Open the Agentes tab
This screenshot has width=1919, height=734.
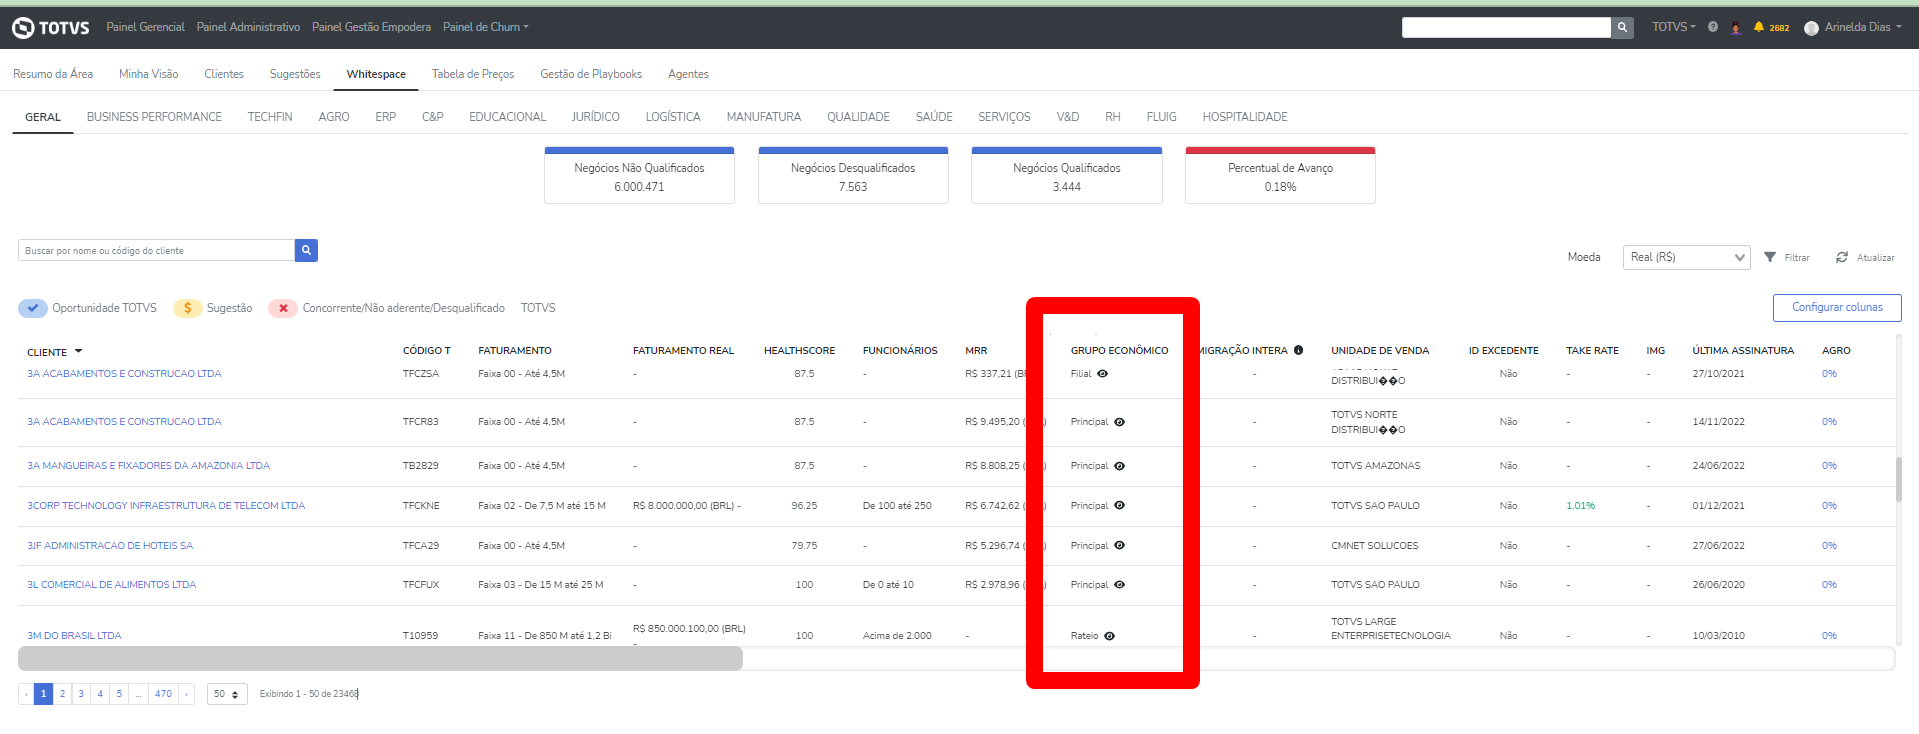coord(688,74)
